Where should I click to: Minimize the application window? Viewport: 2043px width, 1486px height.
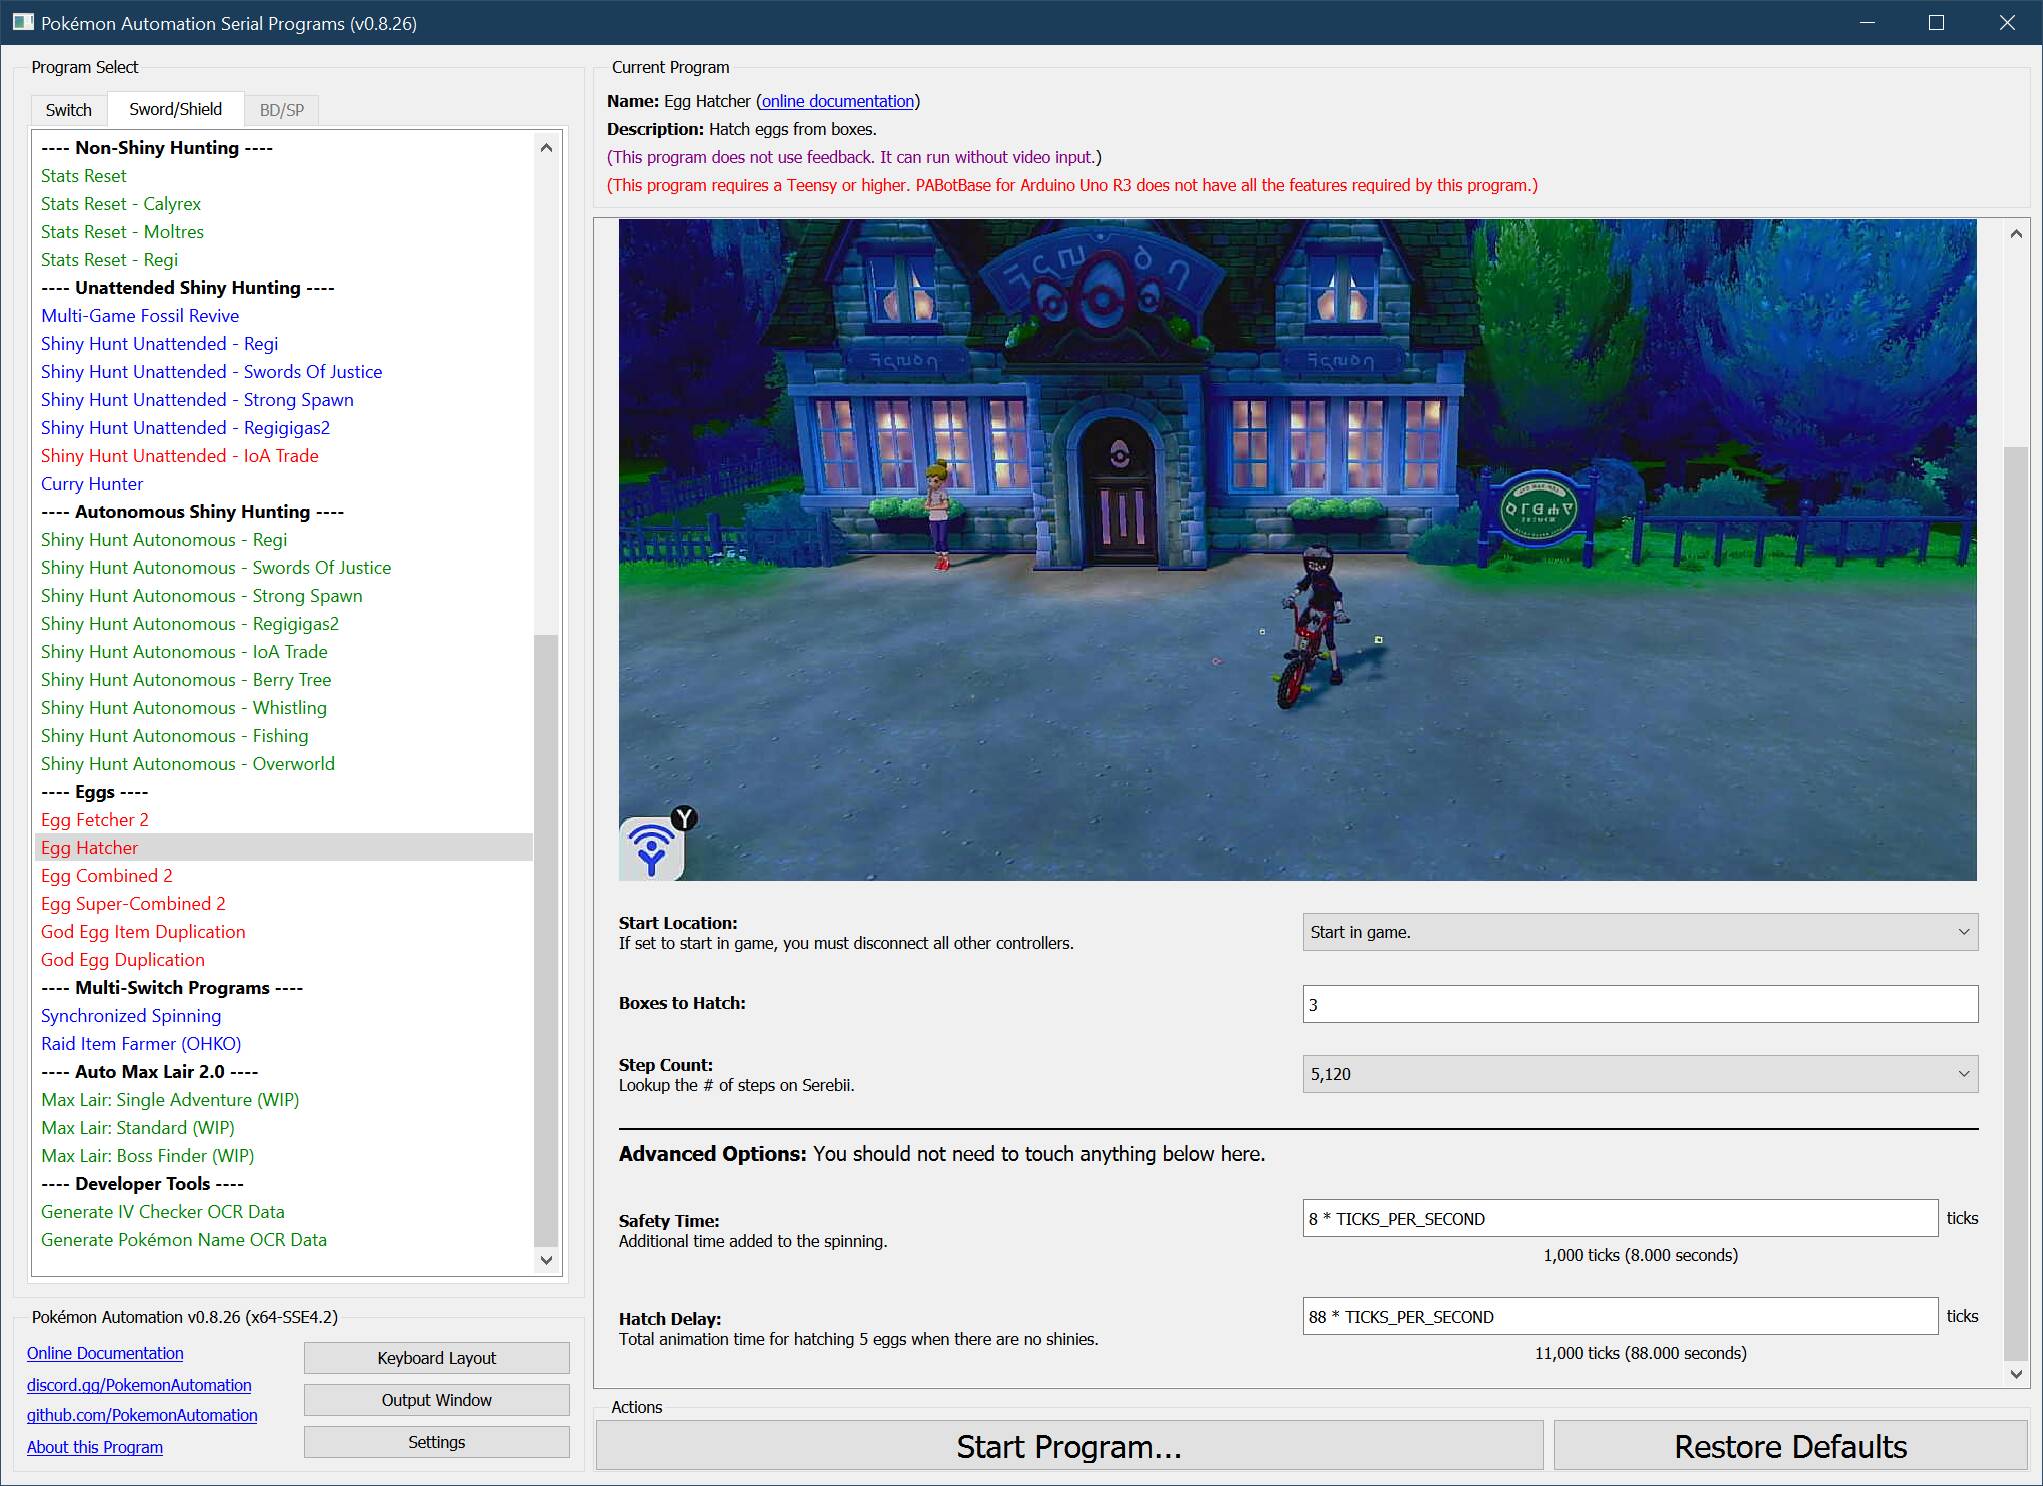pyautogui.click(x=1866, y=22)
